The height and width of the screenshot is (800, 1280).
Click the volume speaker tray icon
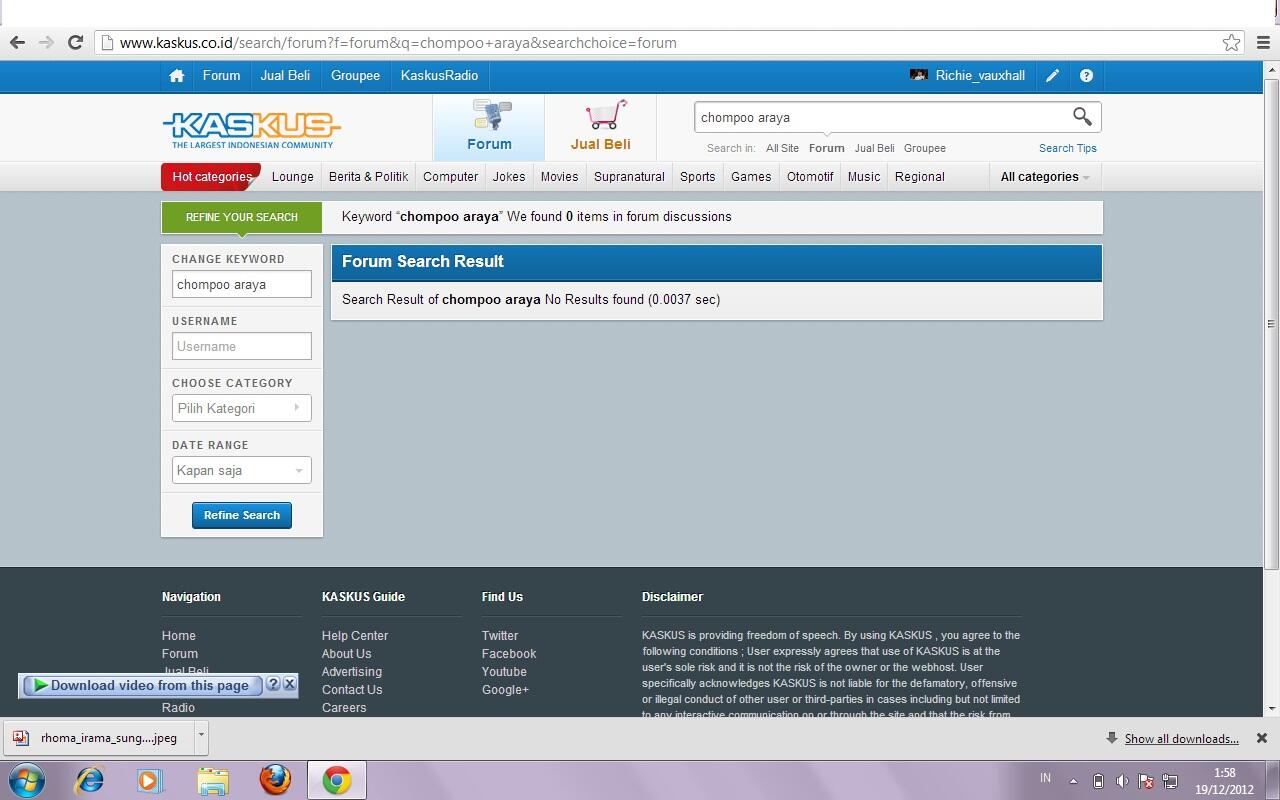coord(1122,781)
